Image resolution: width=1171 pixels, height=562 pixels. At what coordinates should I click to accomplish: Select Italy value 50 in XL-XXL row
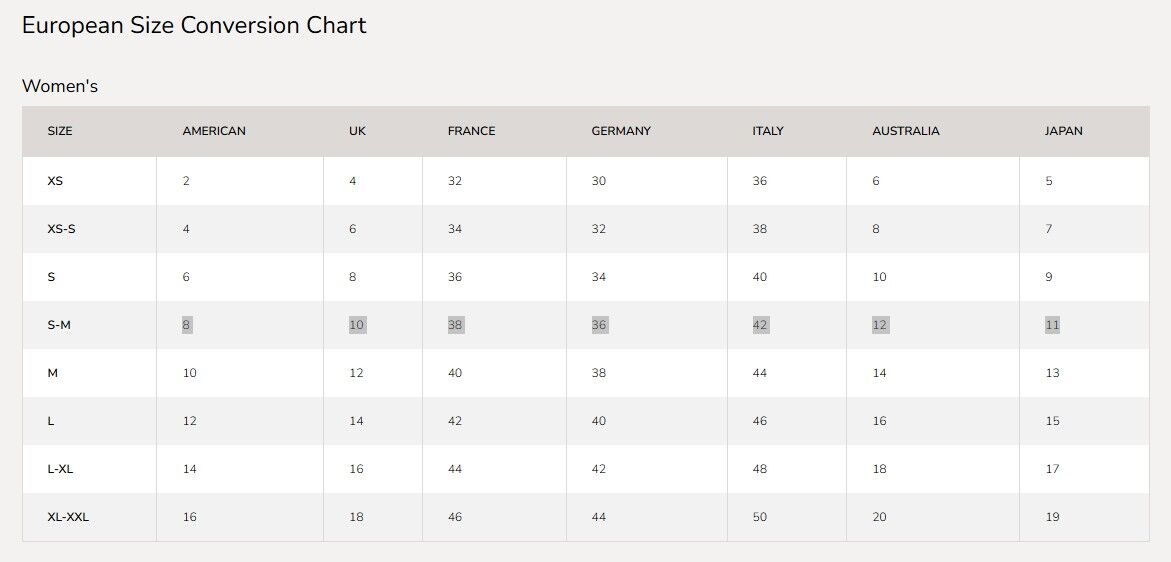click(760, 517)
